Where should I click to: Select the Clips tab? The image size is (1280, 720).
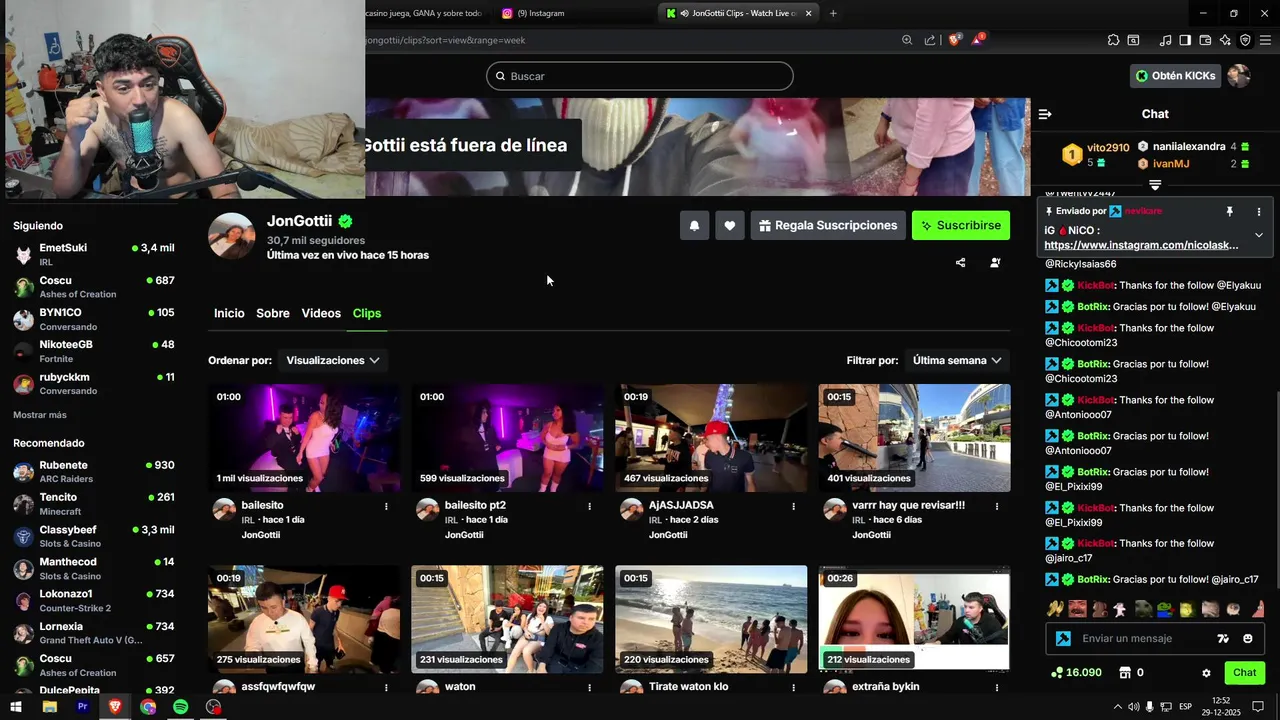(x=367, y=313)
